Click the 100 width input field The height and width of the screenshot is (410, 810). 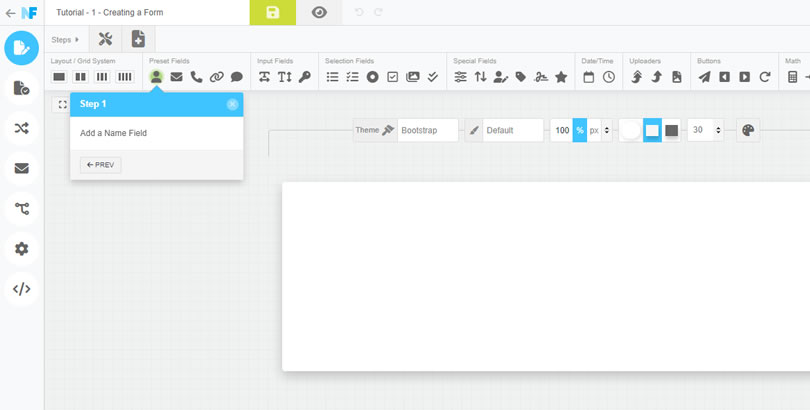(562, 130)
